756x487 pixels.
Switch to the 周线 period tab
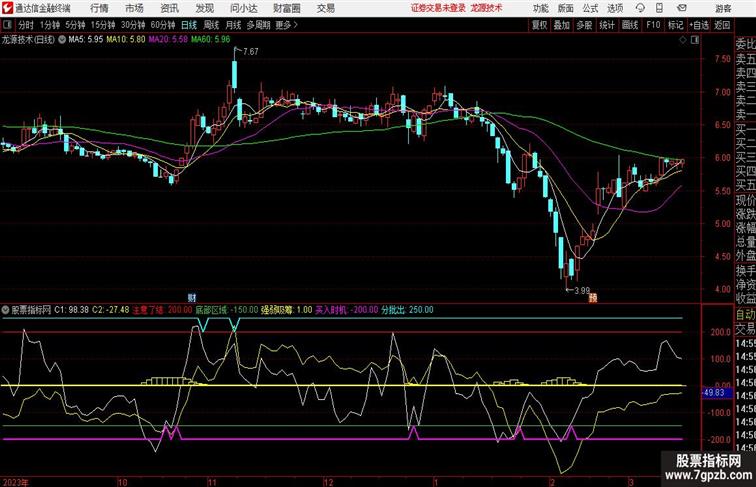(211, 25)
